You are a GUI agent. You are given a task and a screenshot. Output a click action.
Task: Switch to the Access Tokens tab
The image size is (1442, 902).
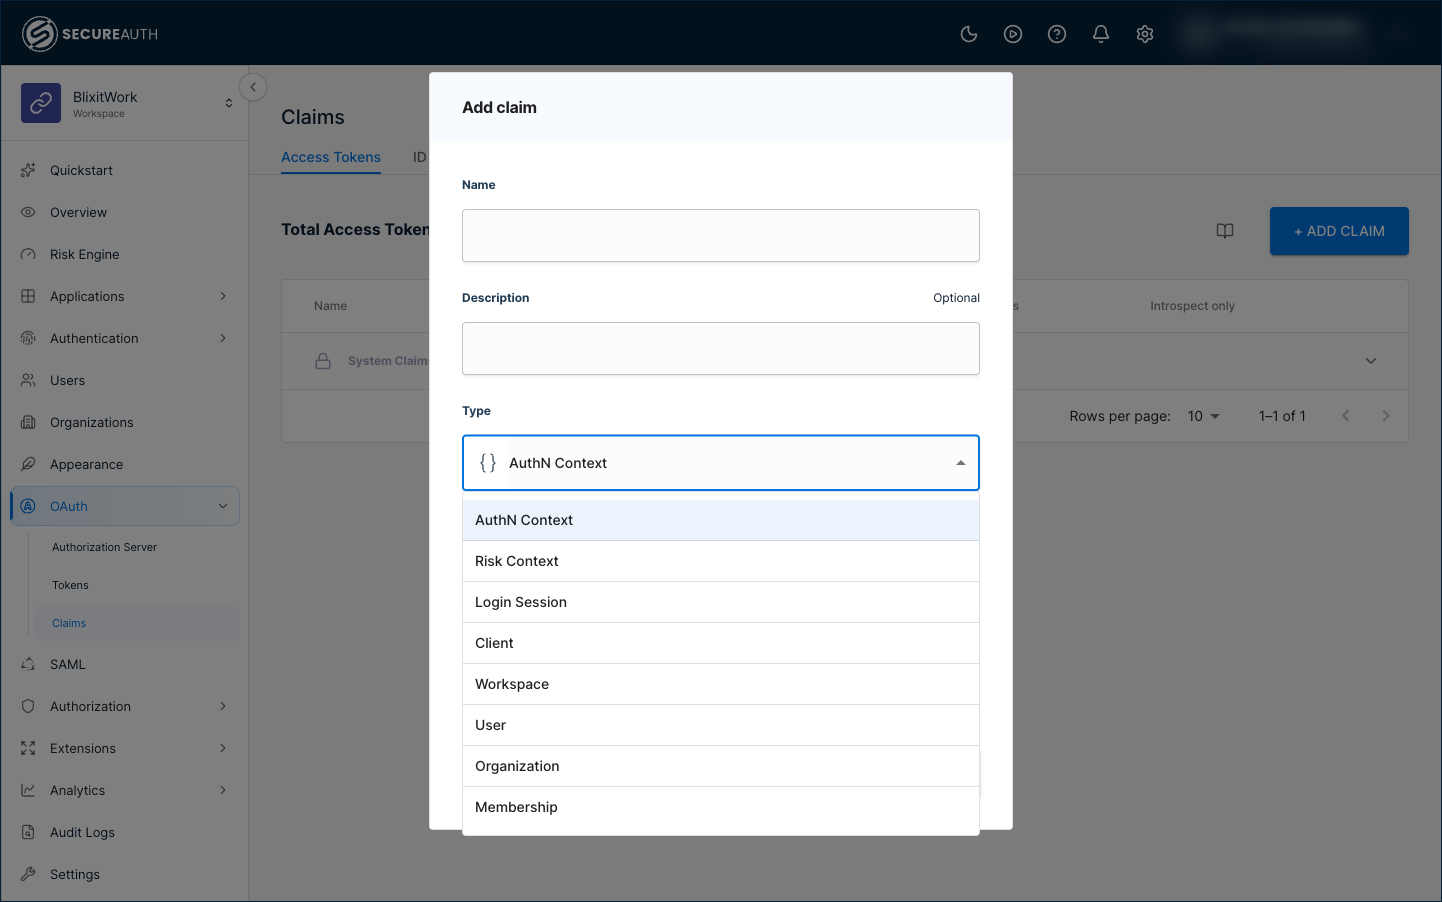[331, 157]
